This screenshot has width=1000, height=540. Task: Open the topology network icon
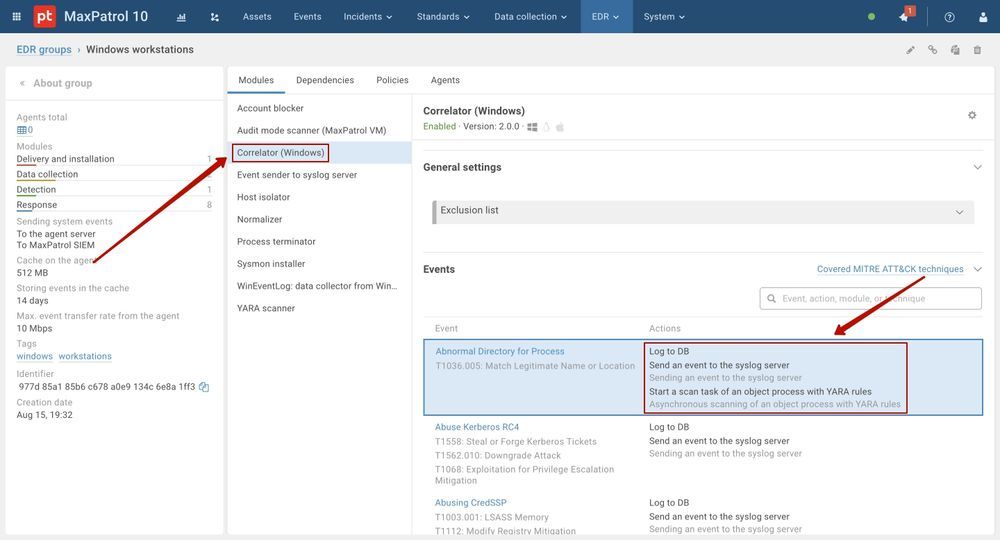click(x=215, y=17)
